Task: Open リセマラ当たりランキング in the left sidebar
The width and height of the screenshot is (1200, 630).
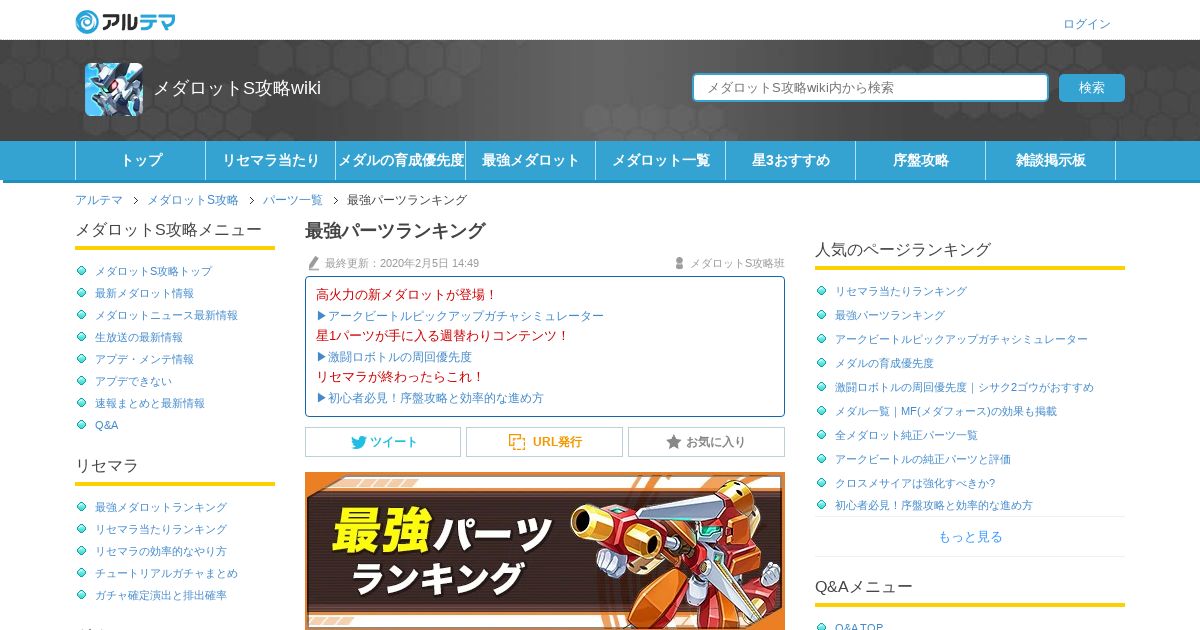Action: pyautogui.click(x=161, y=529)
